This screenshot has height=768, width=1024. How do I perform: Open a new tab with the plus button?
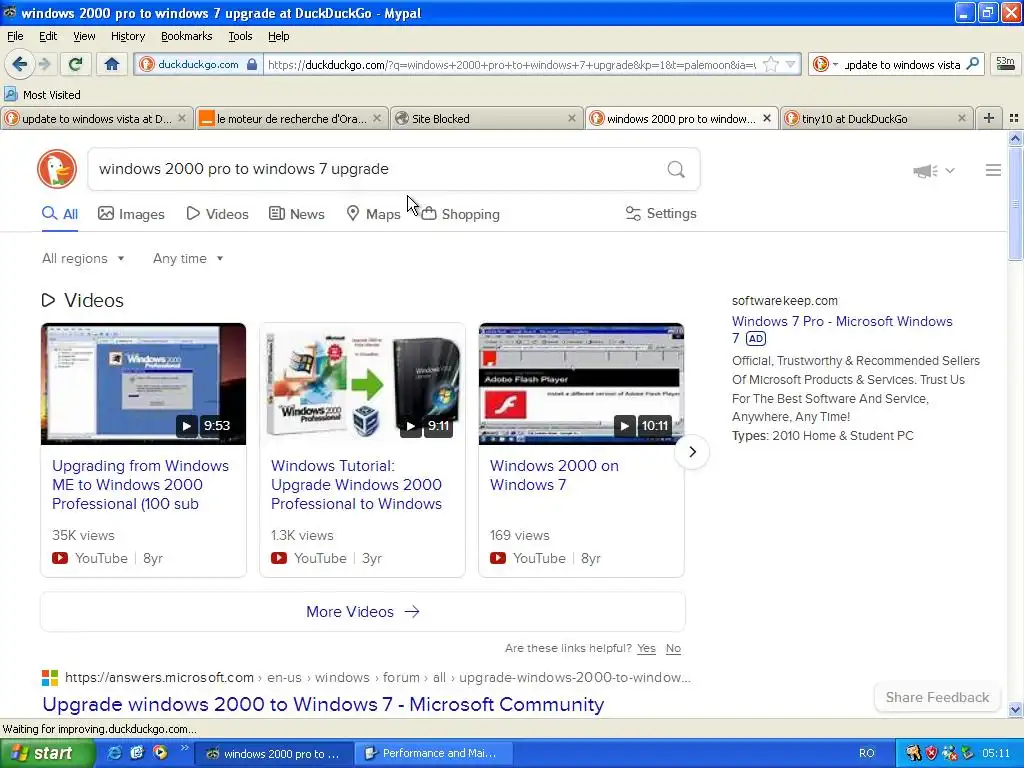coord(989,118)
